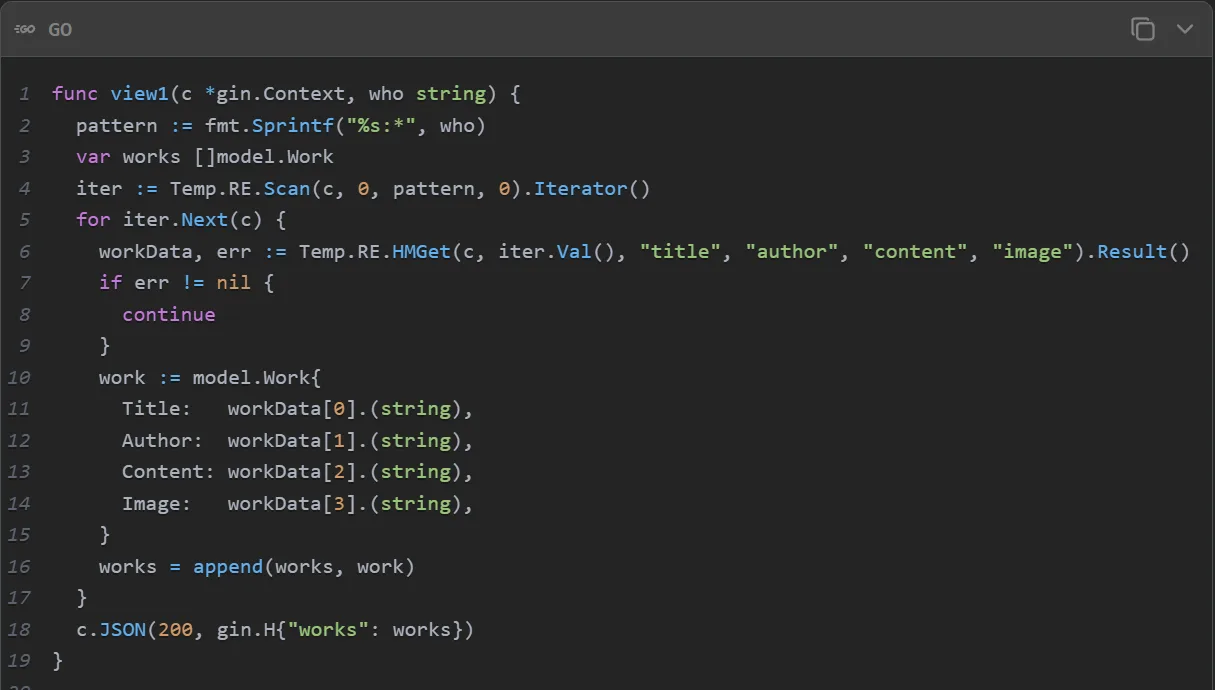Click the nil keyword

(234, 283)
